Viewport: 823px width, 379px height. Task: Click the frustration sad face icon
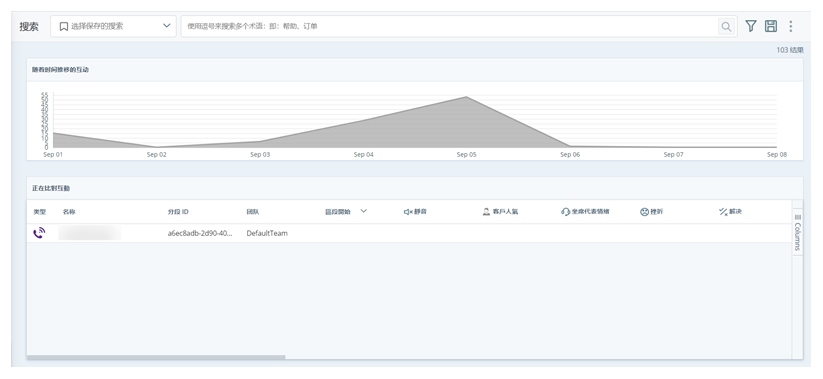(644, 212)
